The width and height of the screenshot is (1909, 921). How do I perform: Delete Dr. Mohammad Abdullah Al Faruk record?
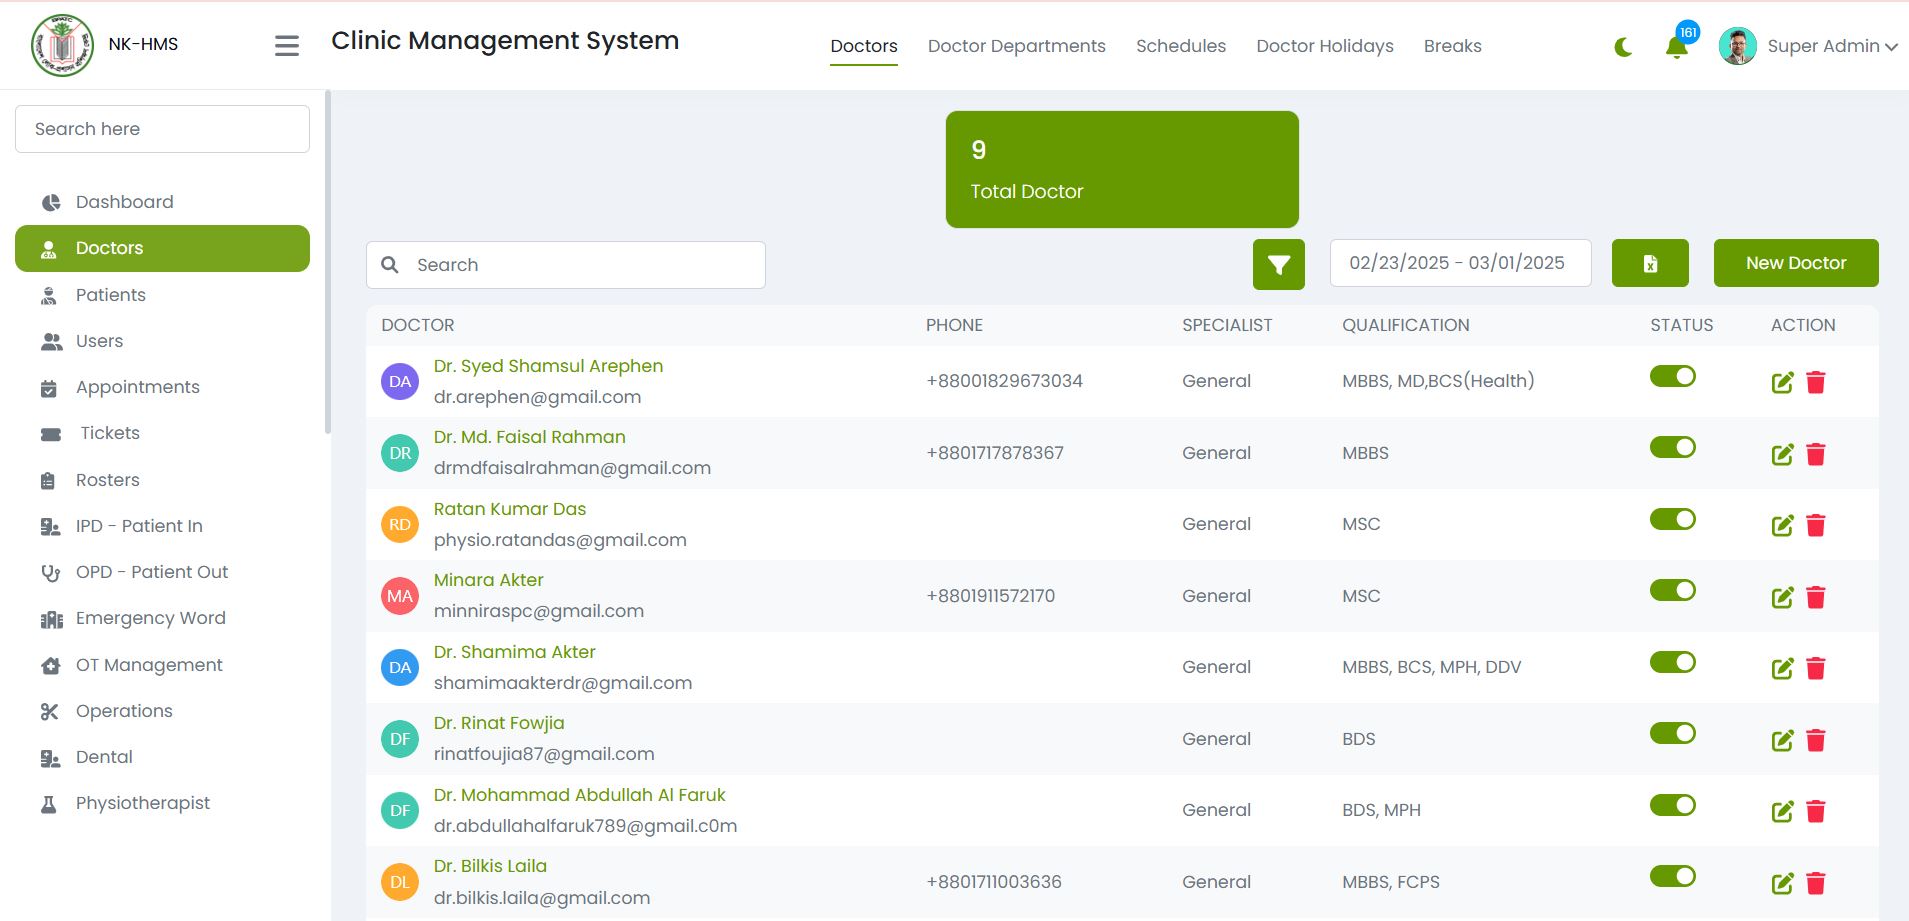[1816, 811]
